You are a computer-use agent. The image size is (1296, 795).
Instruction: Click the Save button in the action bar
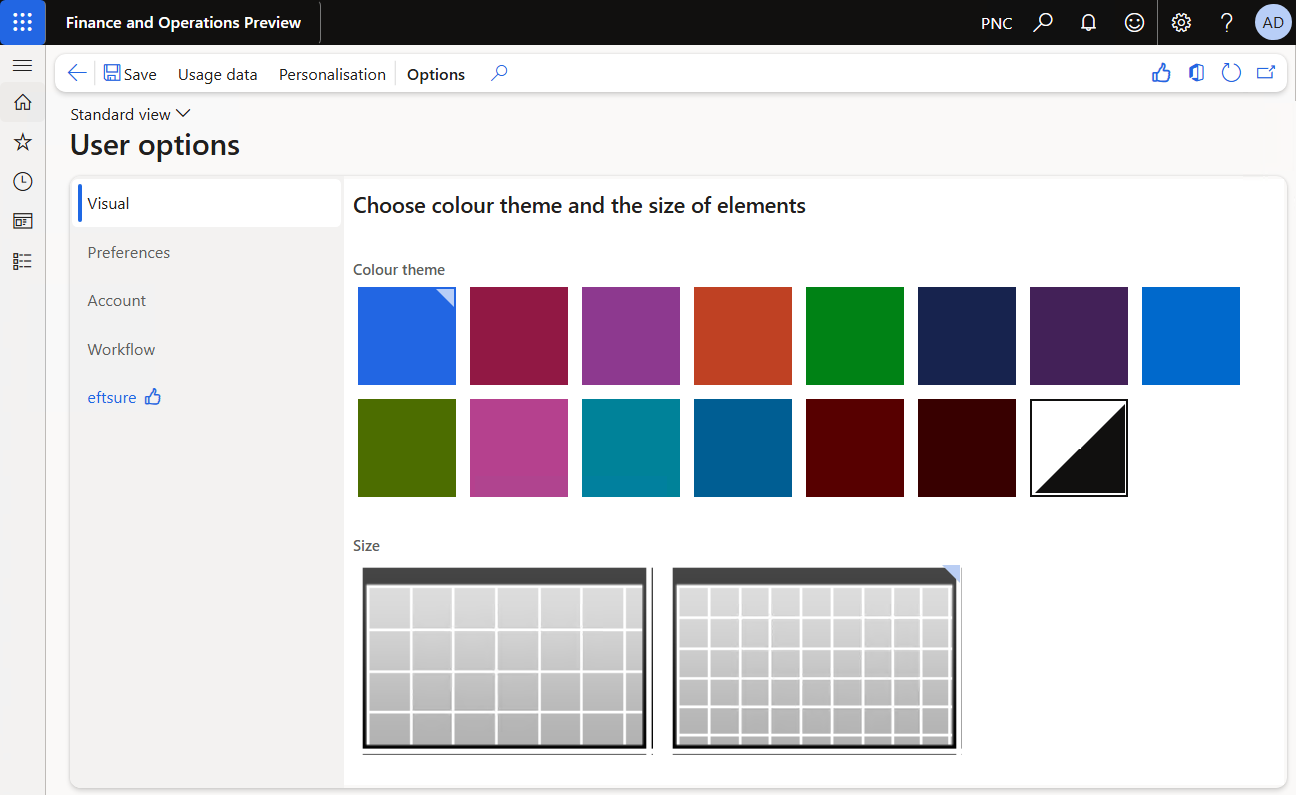(x=130, y=74)
